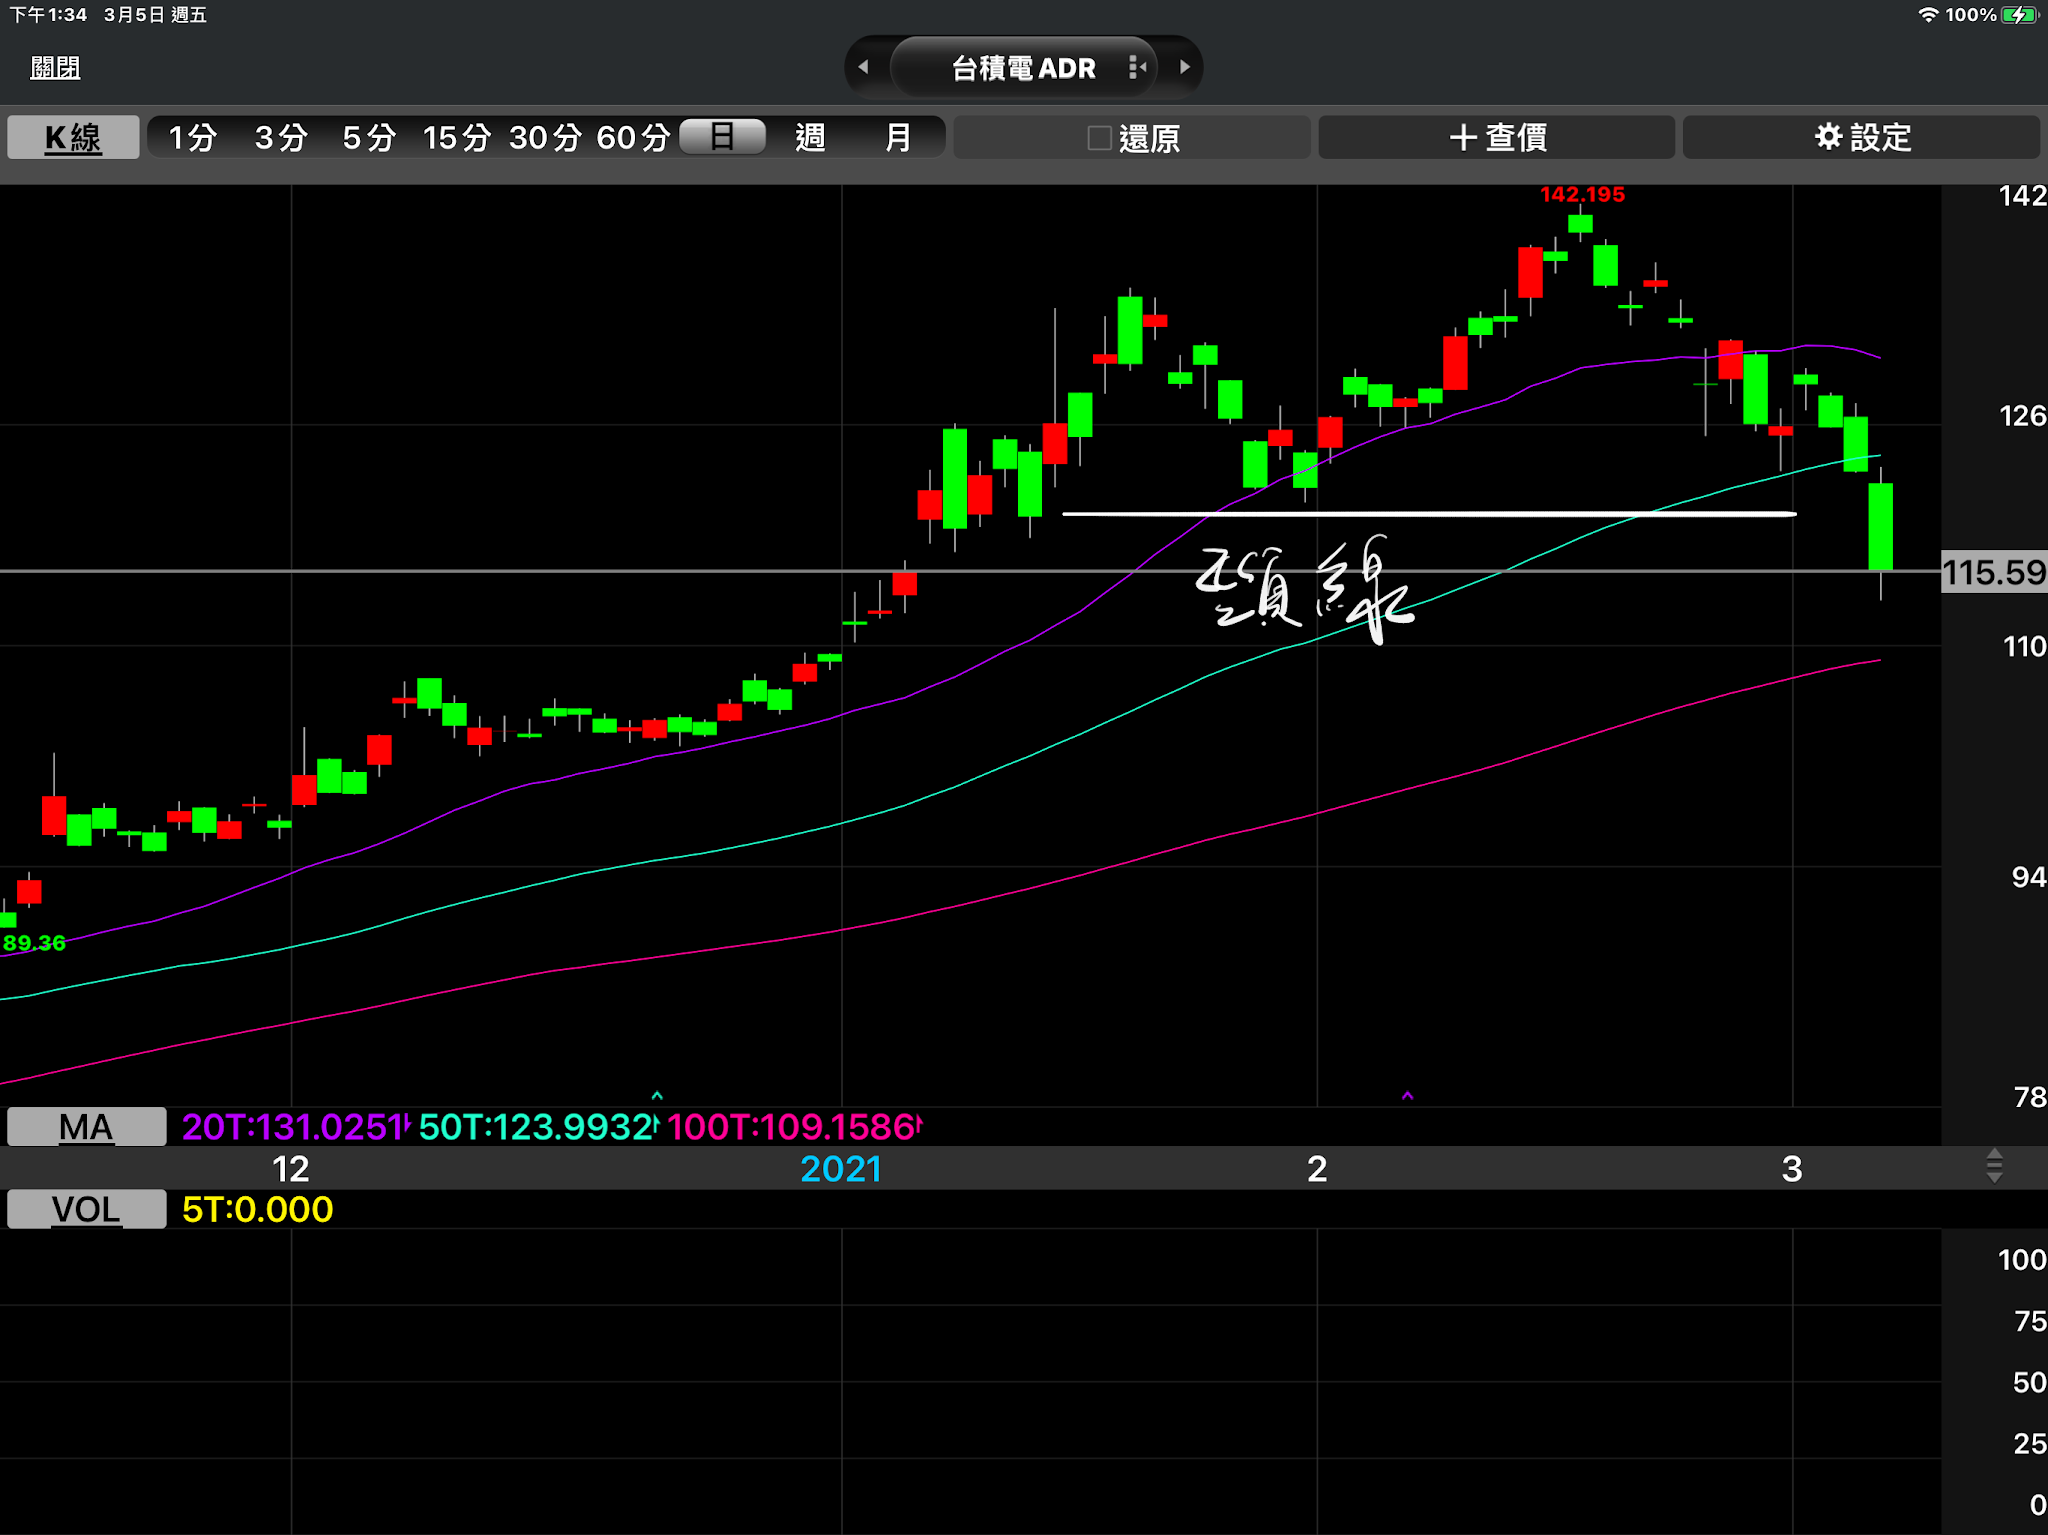Switch to the 1分 timeframe
This screenshot has height=1535, width=2048.
pyautogui.click(x=192, y=137)
